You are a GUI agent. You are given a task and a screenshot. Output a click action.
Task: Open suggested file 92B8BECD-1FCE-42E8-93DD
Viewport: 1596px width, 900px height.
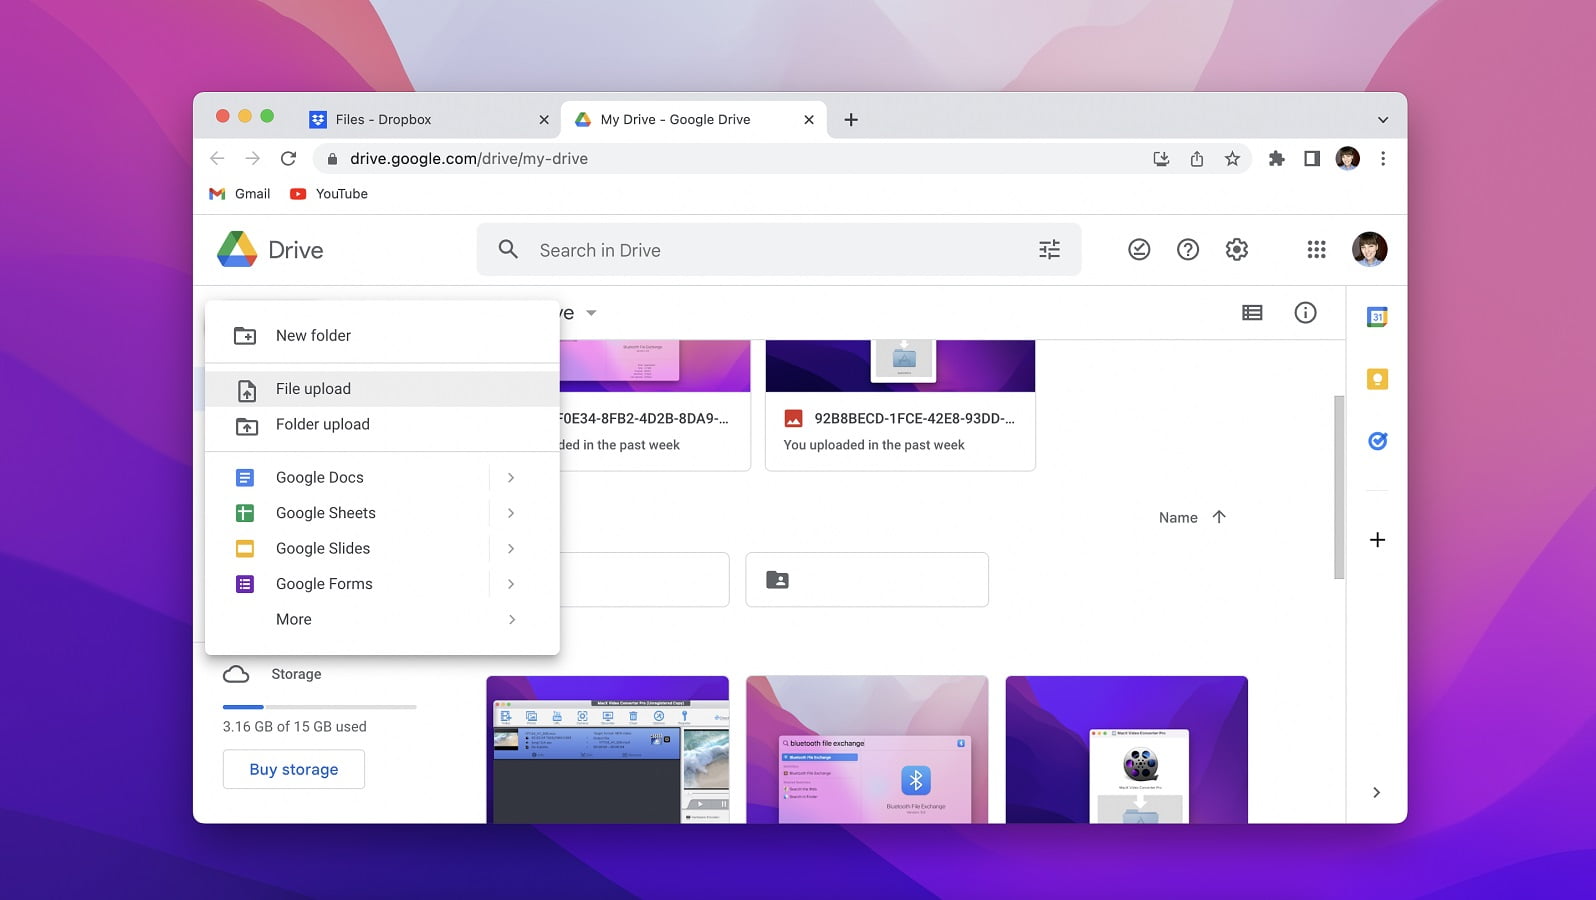(x=900, y=405)
